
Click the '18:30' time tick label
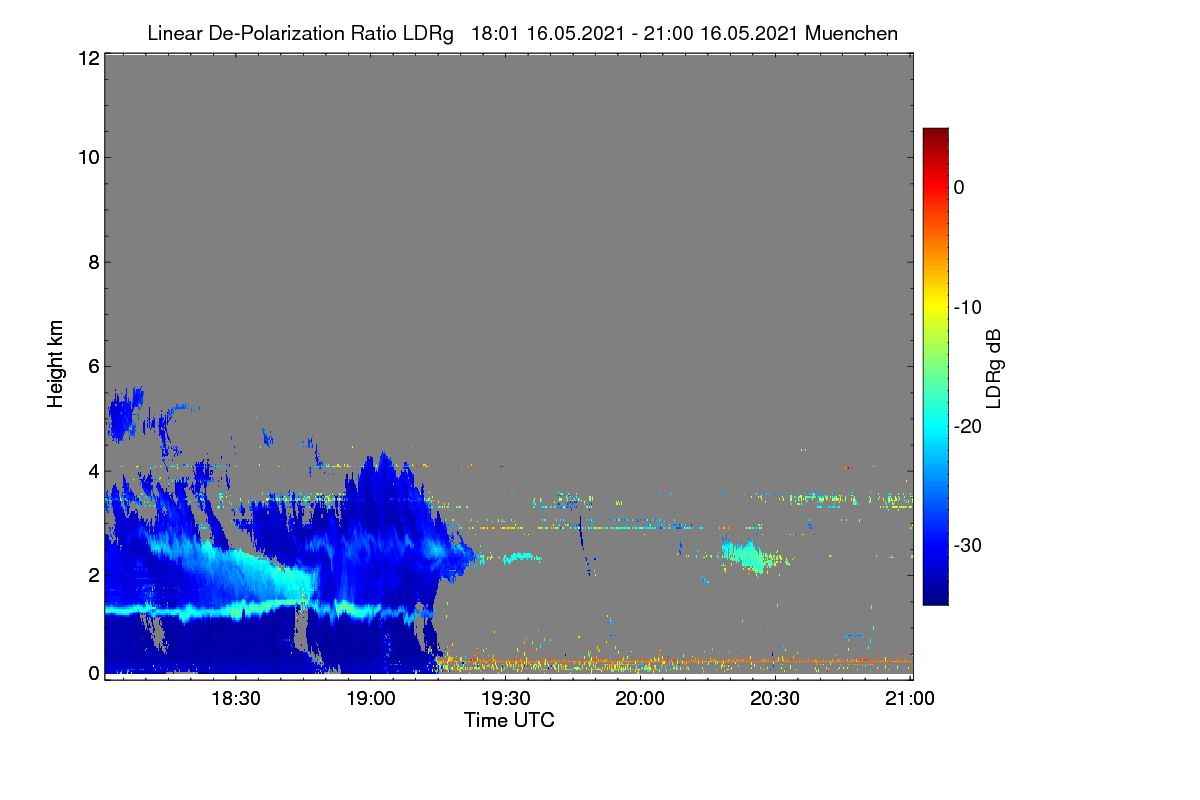click(236, 699)
